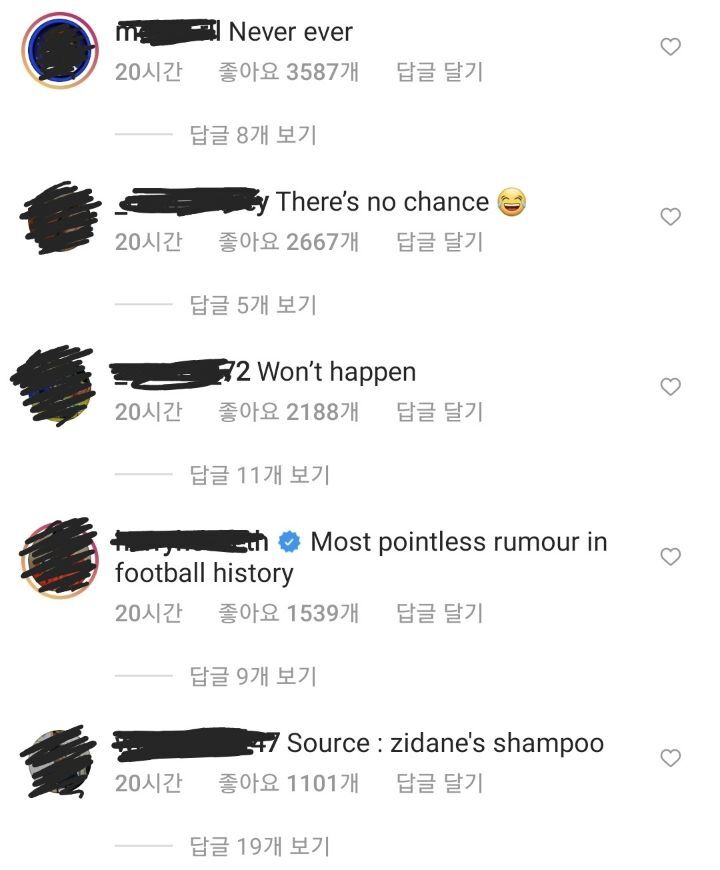720x870 pixels.
Task: View 3587 likes on first comment
Action: (288, 72)
